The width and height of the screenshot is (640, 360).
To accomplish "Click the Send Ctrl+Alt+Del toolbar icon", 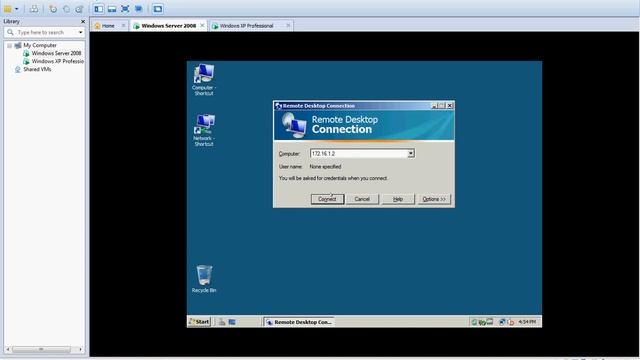I will point(34,9).
